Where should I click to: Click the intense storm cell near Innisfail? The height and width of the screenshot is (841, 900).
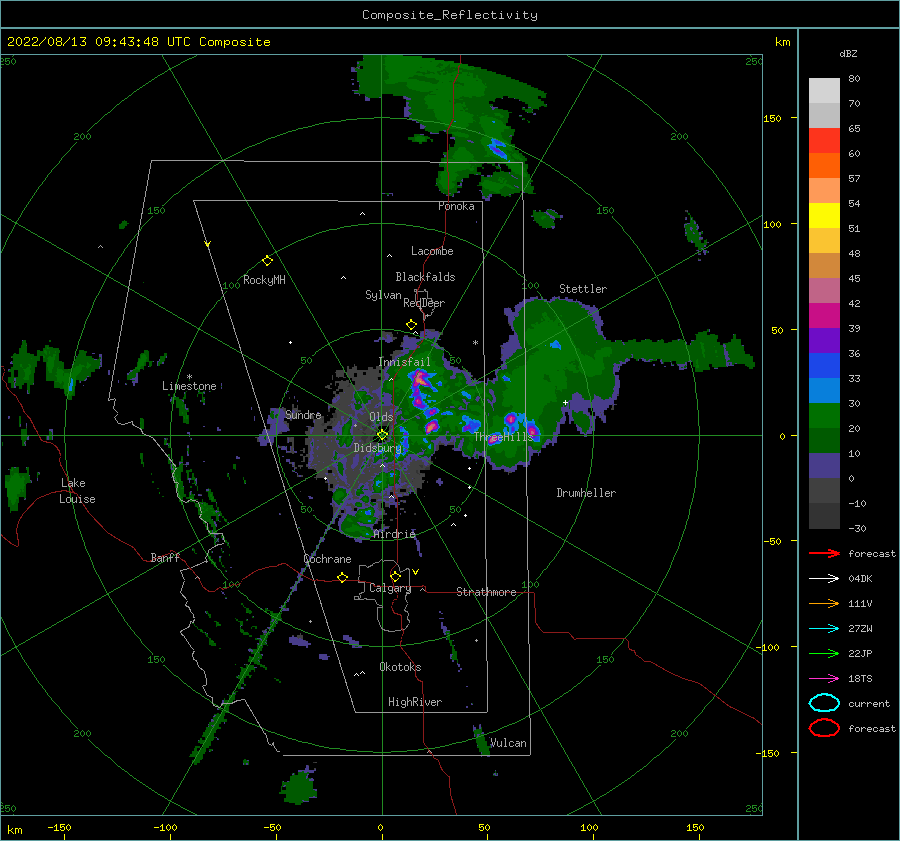[420, 379]
